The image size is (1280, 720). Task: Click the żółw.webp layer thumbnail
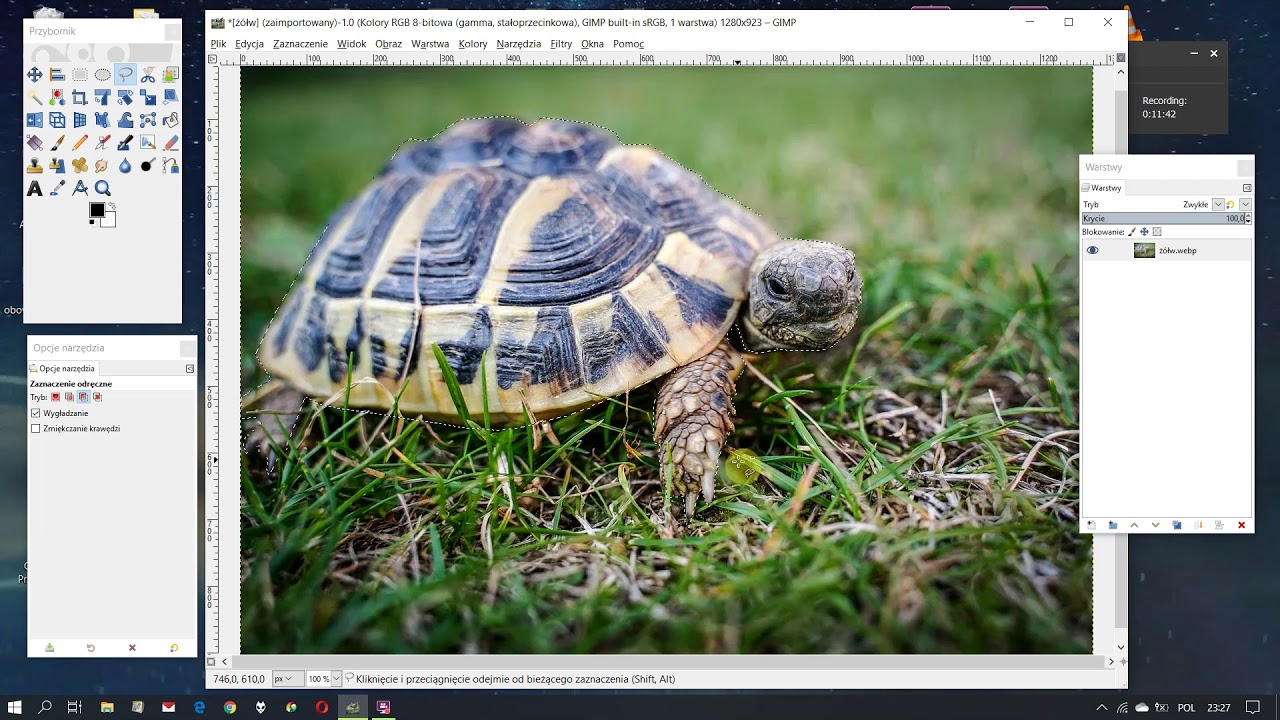[1144, 250]
